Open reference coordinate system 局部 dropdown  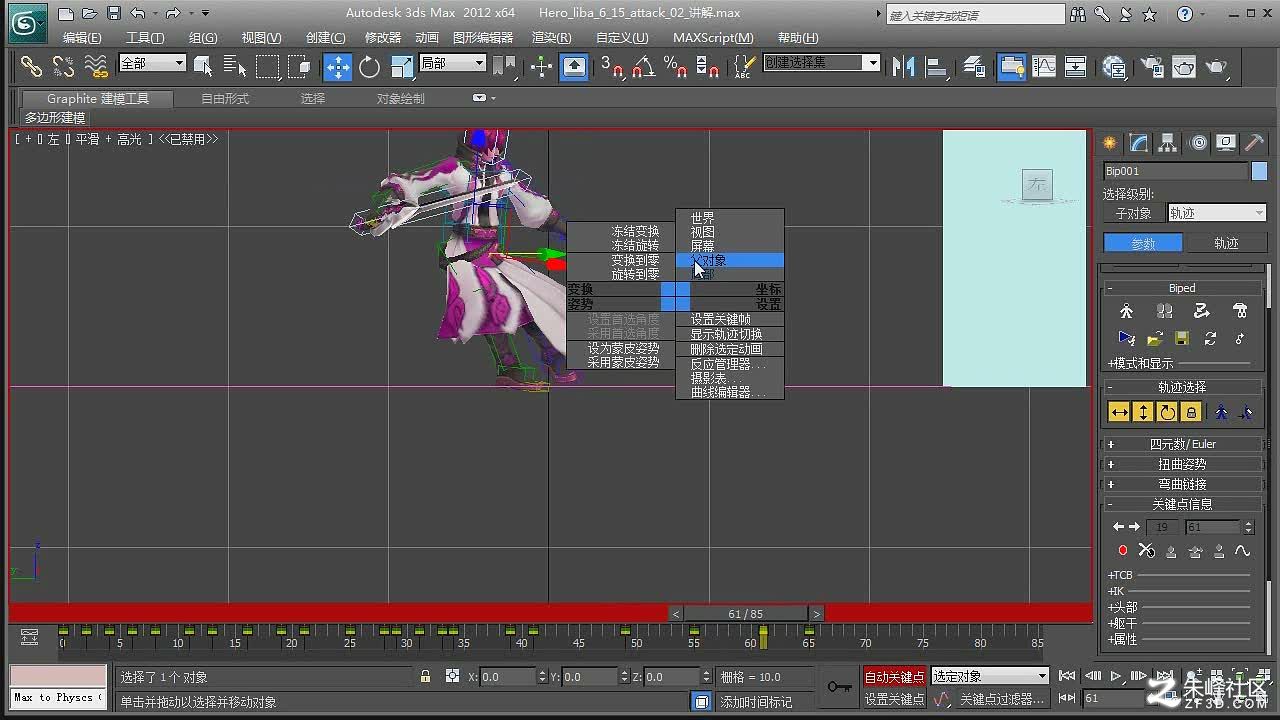(452, 63)
